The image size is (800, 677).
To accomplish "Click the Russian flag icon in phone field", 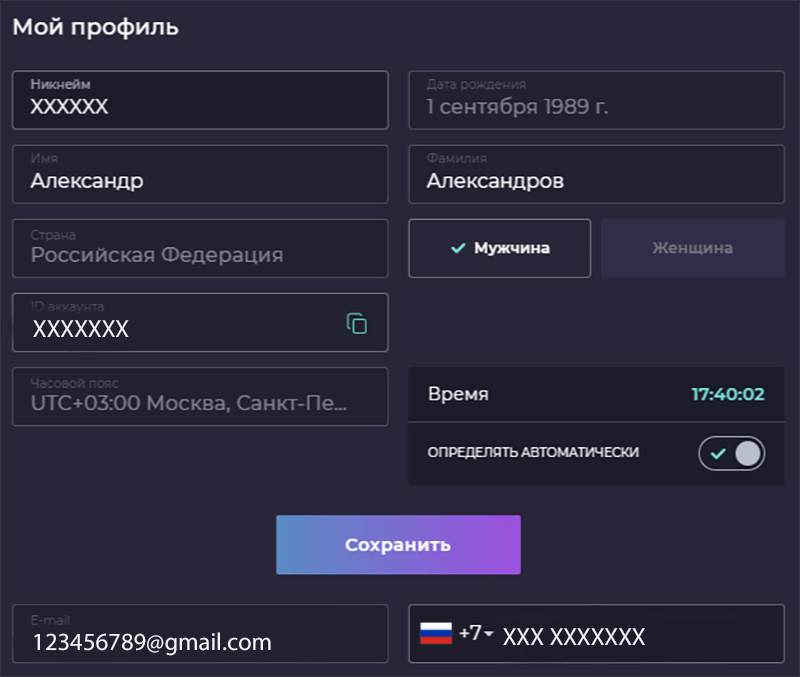I will pyautogui.click(x=437, y=634).
